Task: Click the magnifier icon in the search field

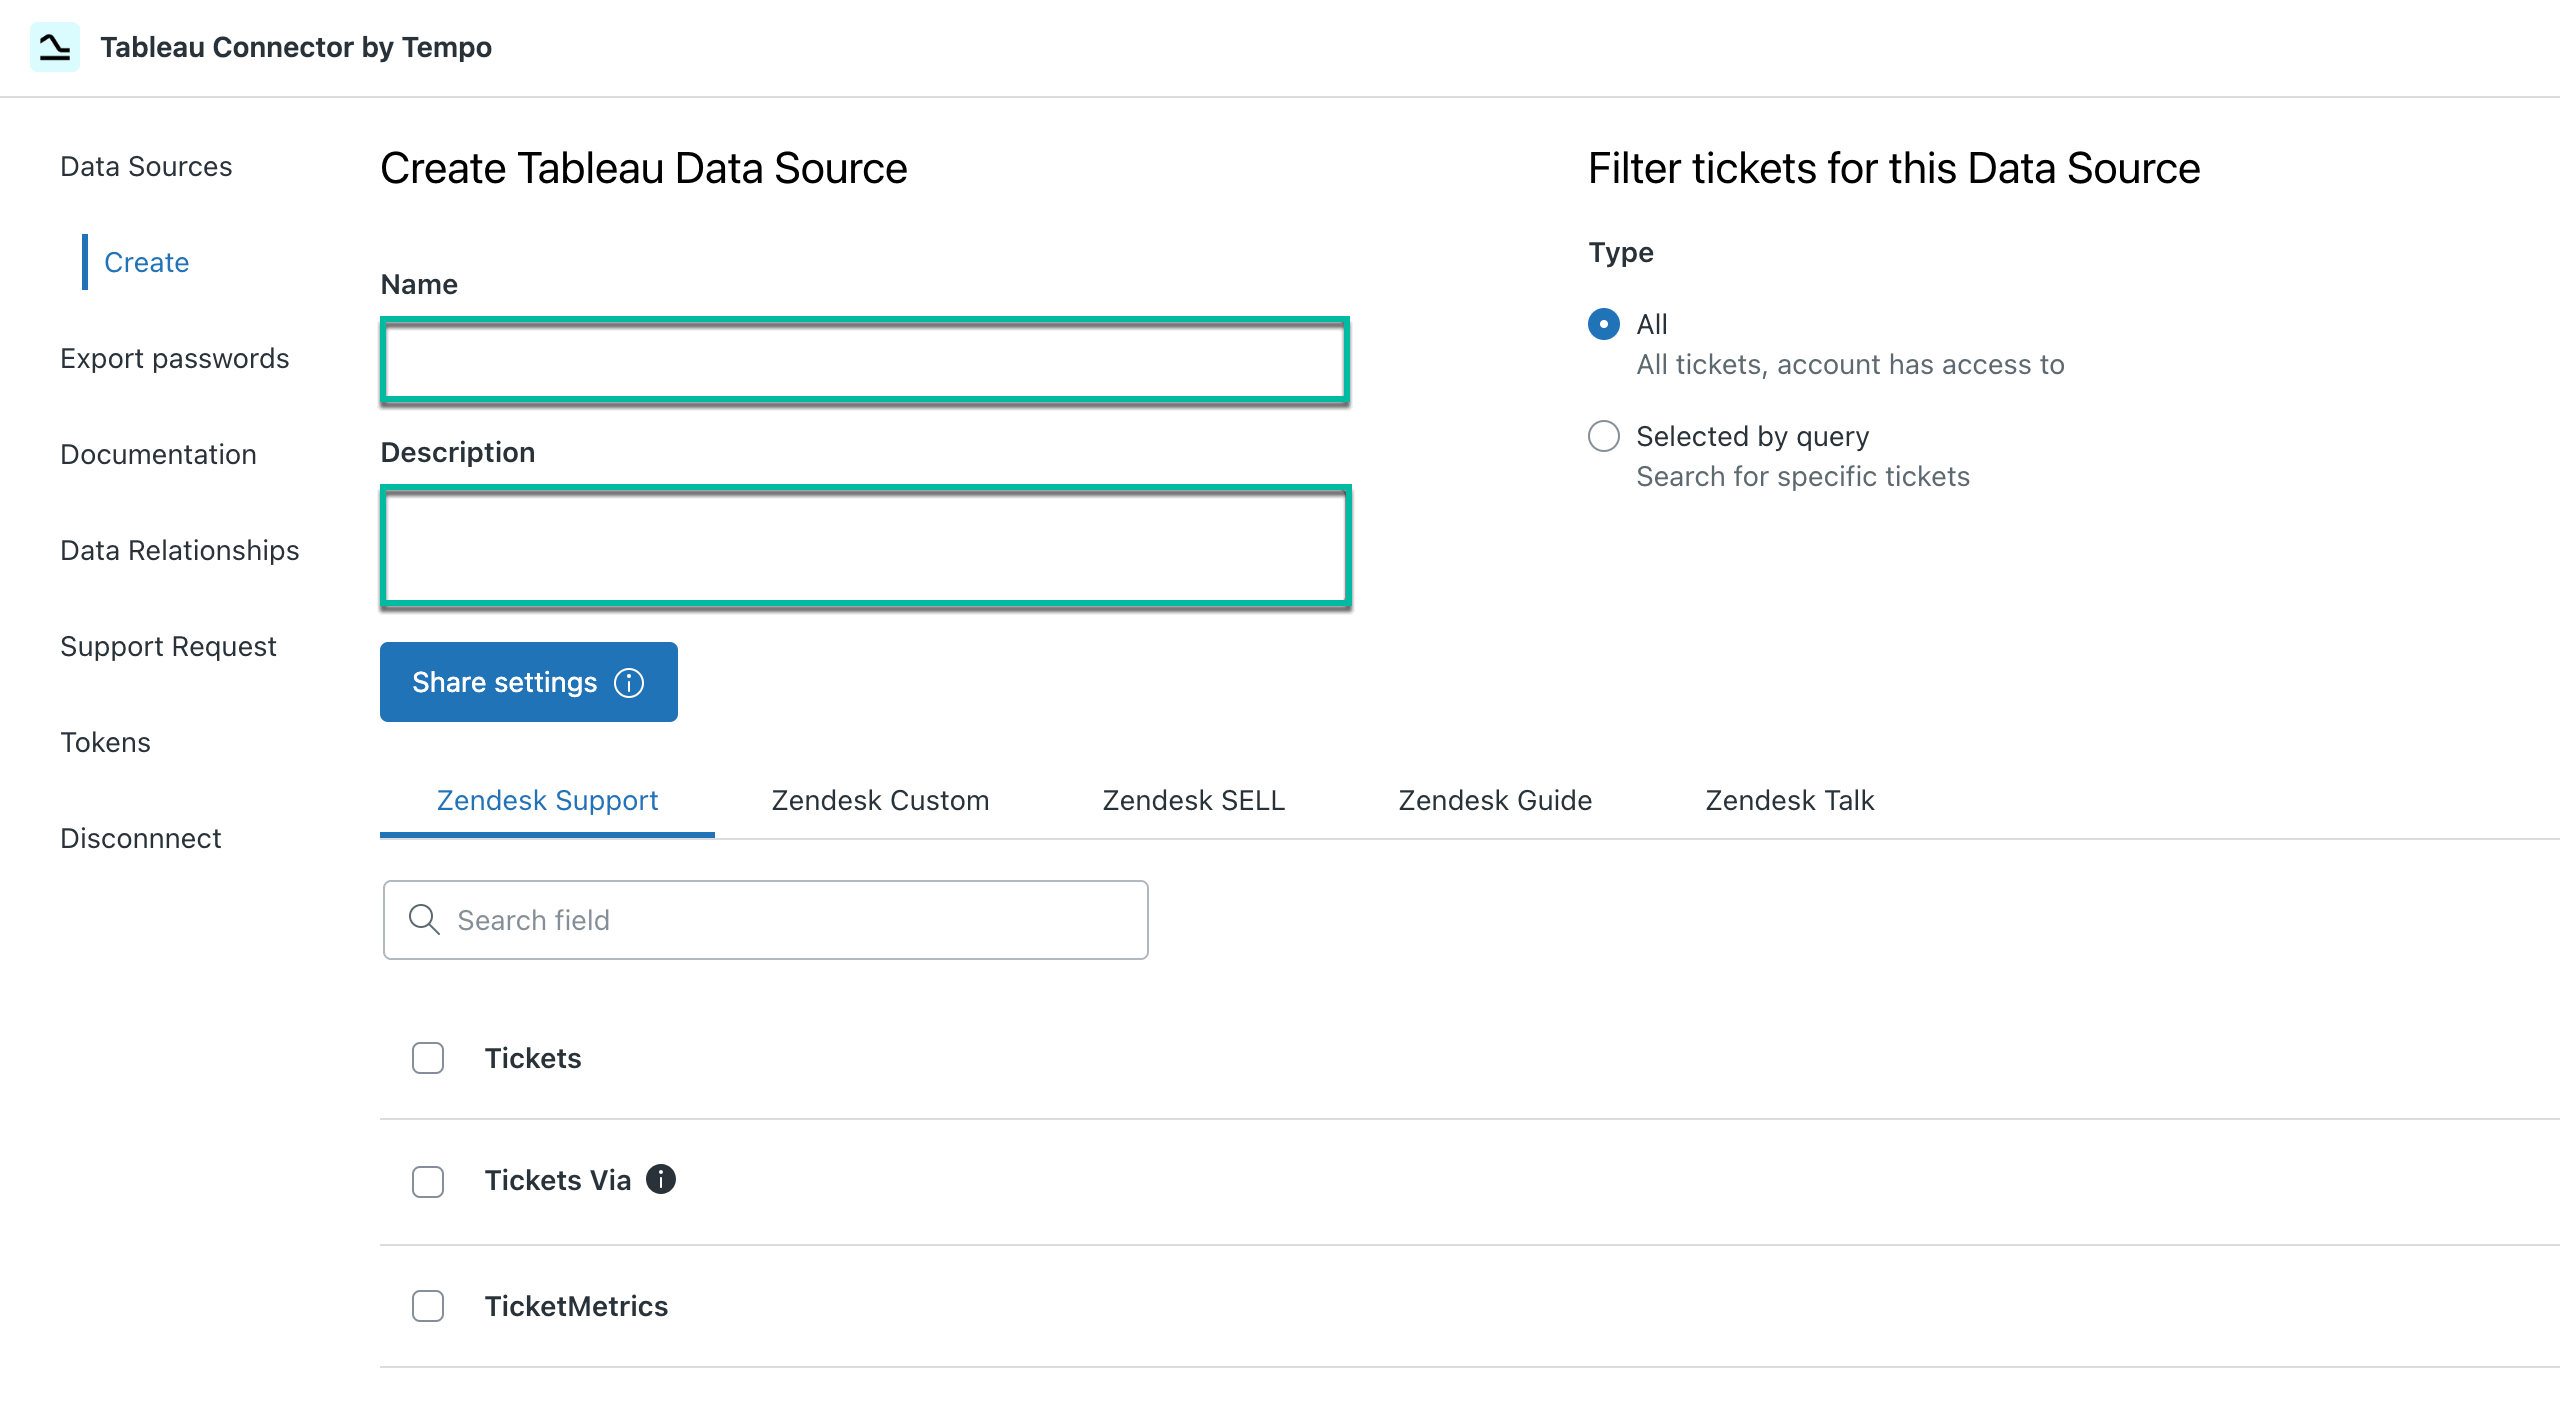Action: pyautogui.click(x=424, y=919)
